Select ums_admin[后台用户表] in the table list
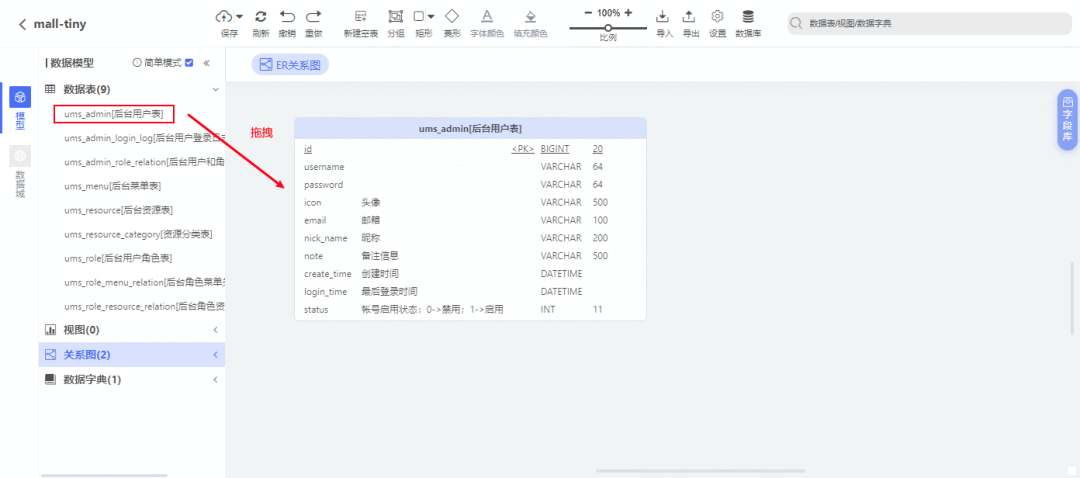1080x478 pixels. (114, 114)
